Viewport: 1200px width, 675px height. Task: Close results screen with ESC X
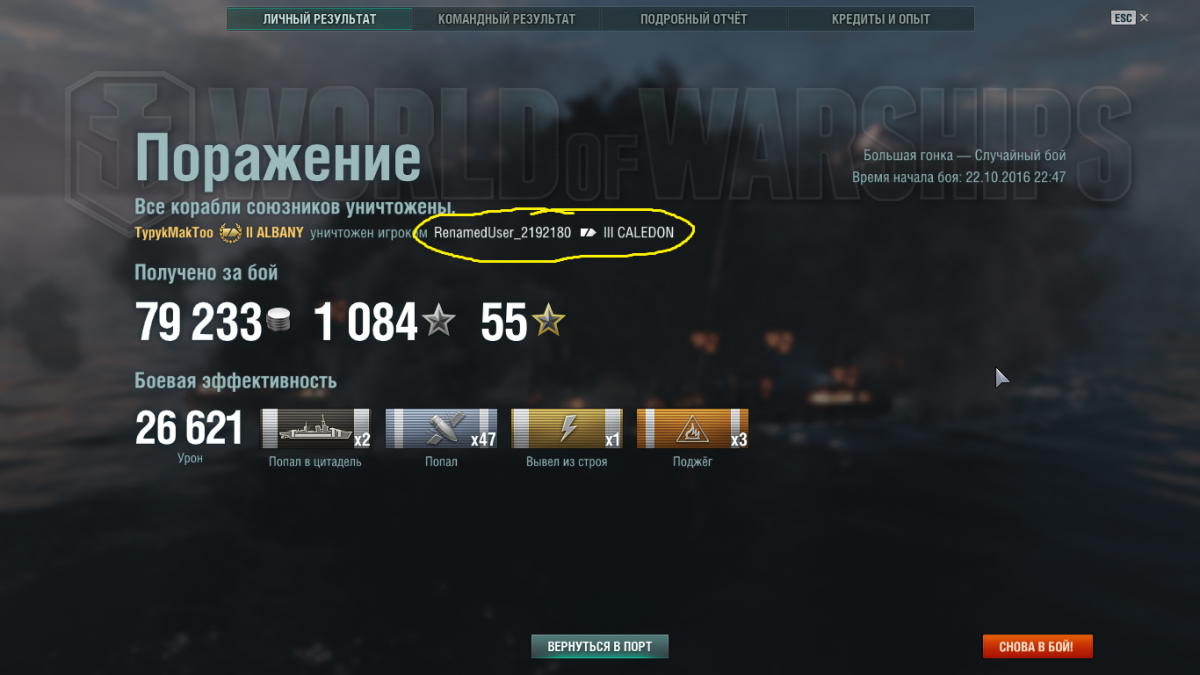tap(1130, 18)
